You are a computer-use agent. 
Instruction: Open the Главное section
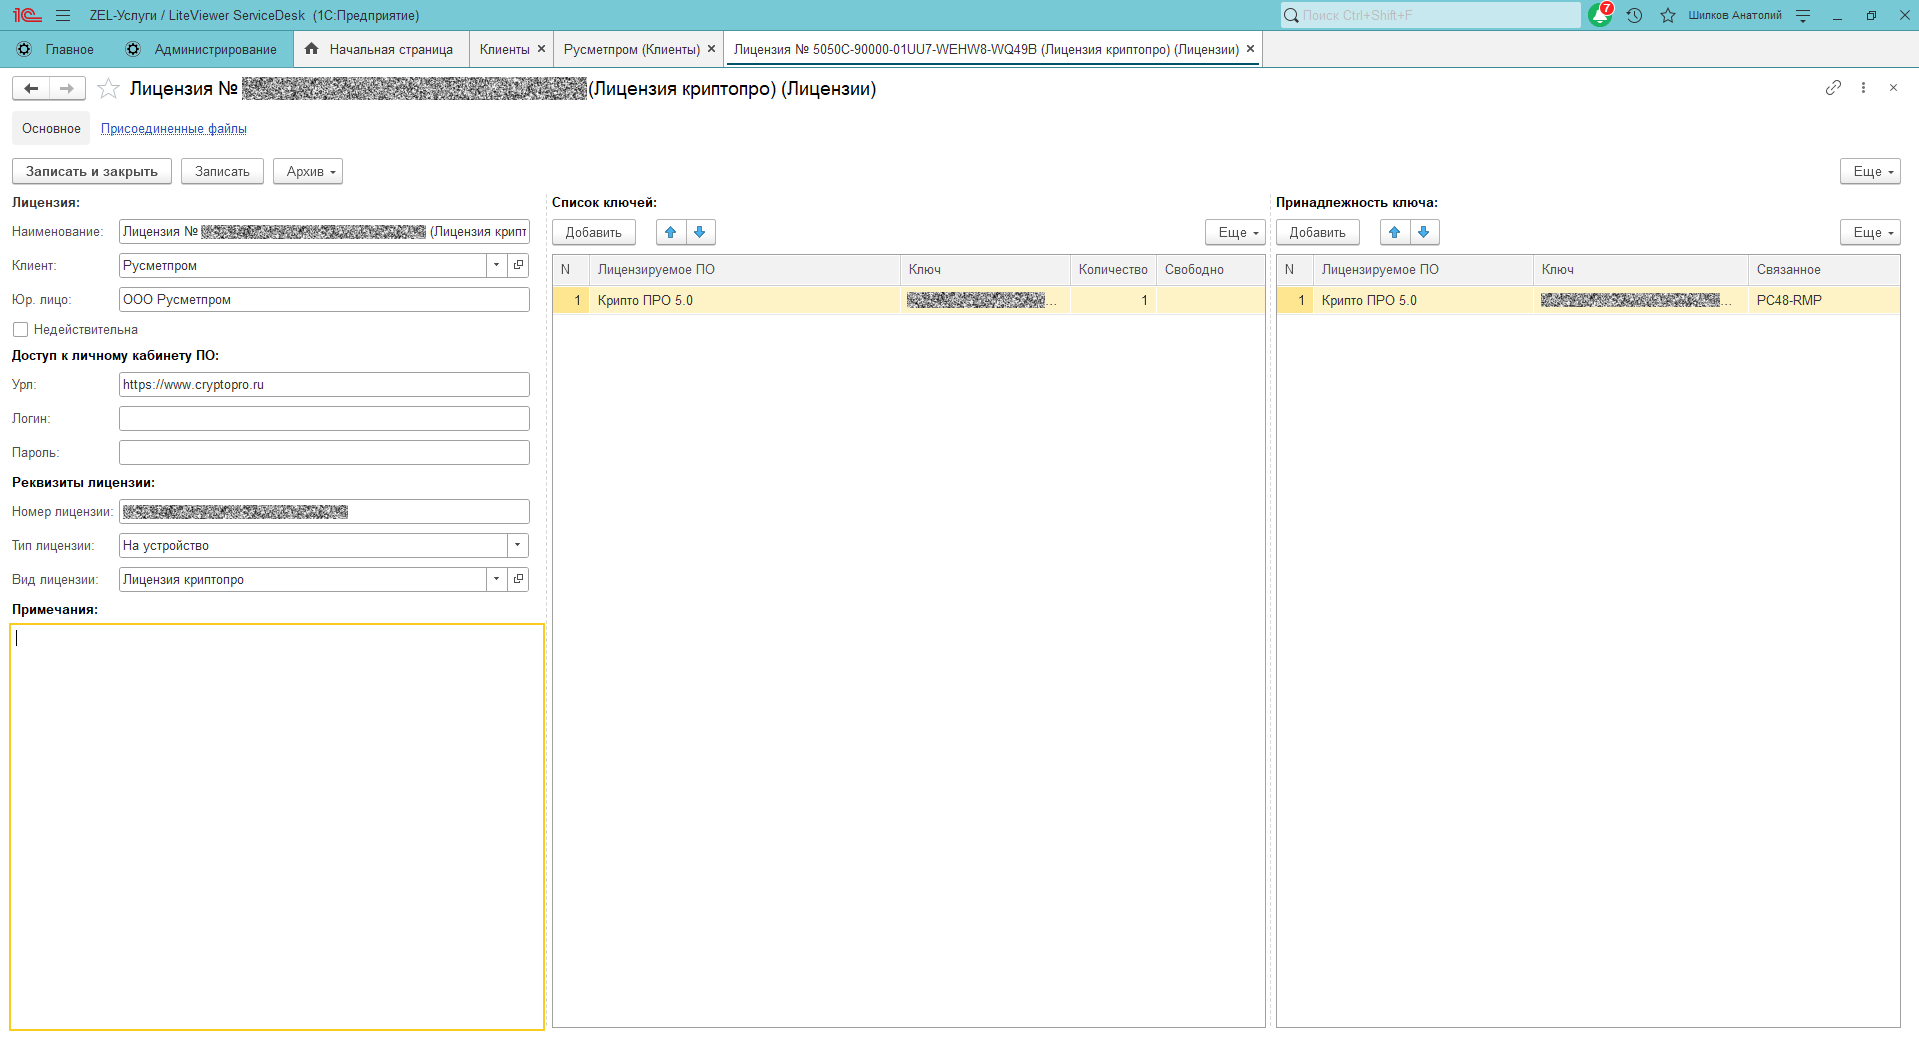pyautogui.click(x=69, y=49)
